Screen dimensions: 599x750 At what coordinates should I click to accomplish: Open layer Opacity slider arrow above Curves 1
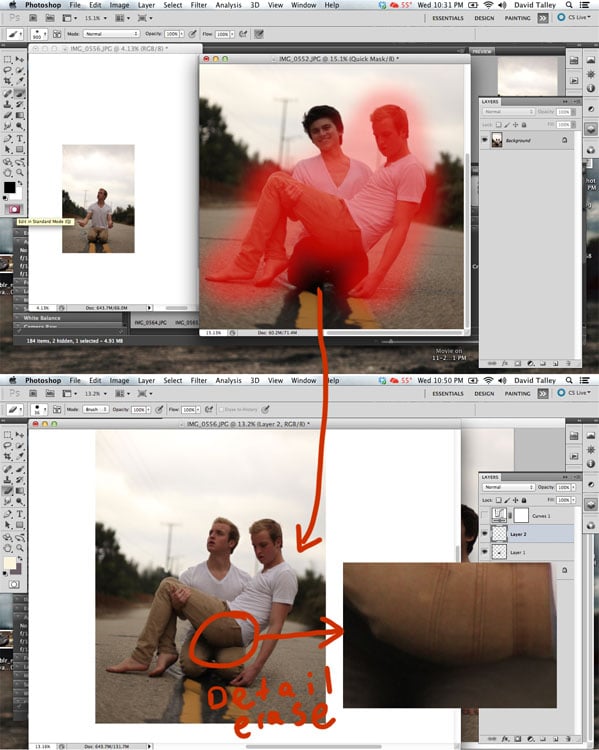574,487
